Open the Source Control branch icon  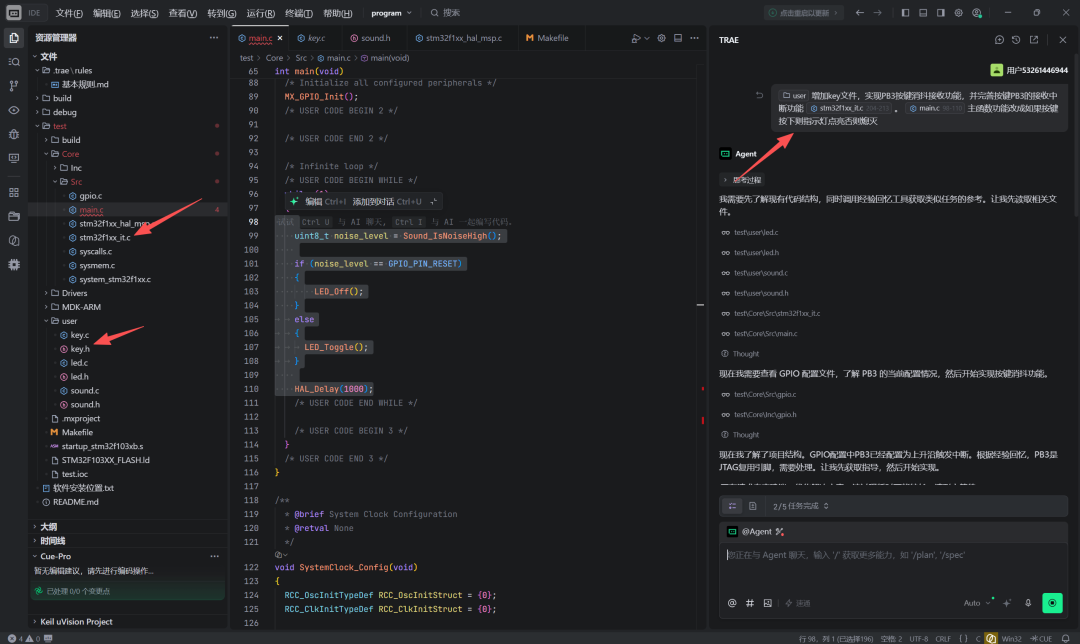pos(14,85)
